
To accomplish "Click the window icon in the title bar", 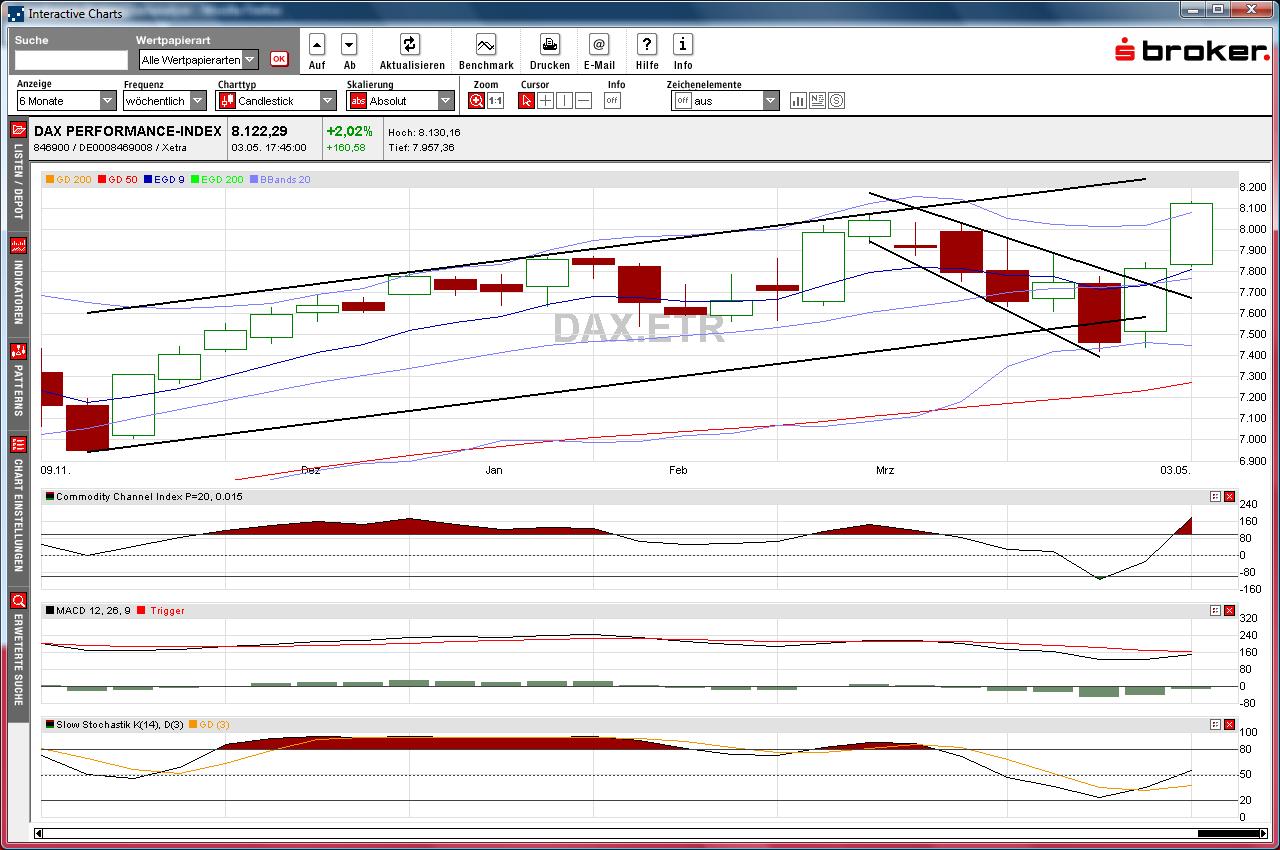I will 15,14.
